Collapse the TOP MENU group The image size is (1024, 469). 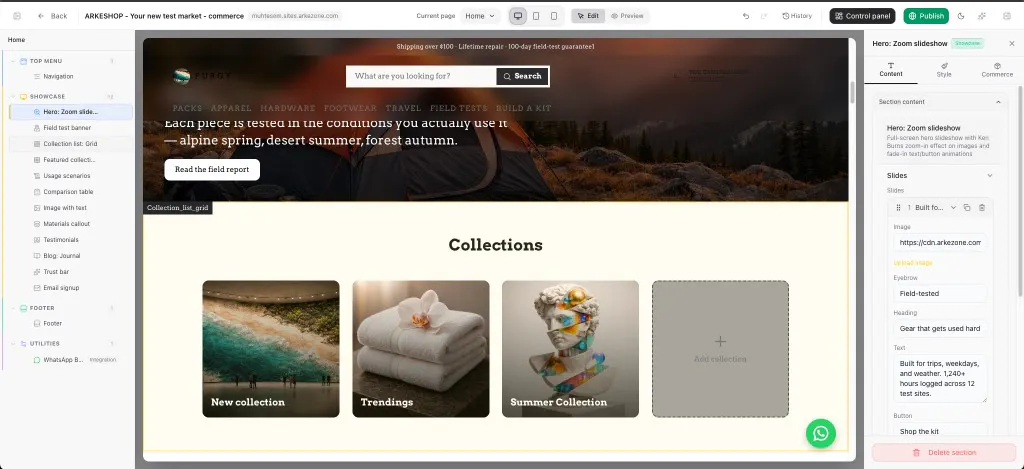(13, 61)
